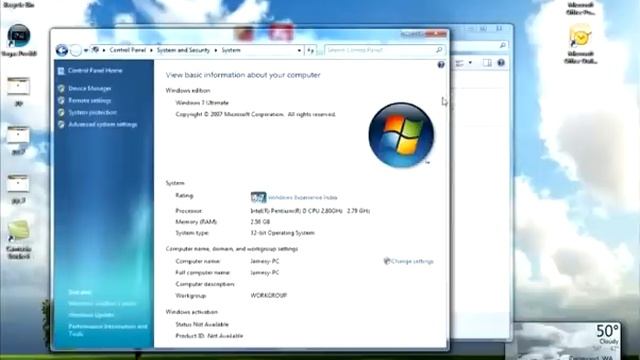Image resolution: width=640 pixels, height=360 pixels.
Task: Expand arrow after Control Panel breadcrumb
Action: [151, 50]
